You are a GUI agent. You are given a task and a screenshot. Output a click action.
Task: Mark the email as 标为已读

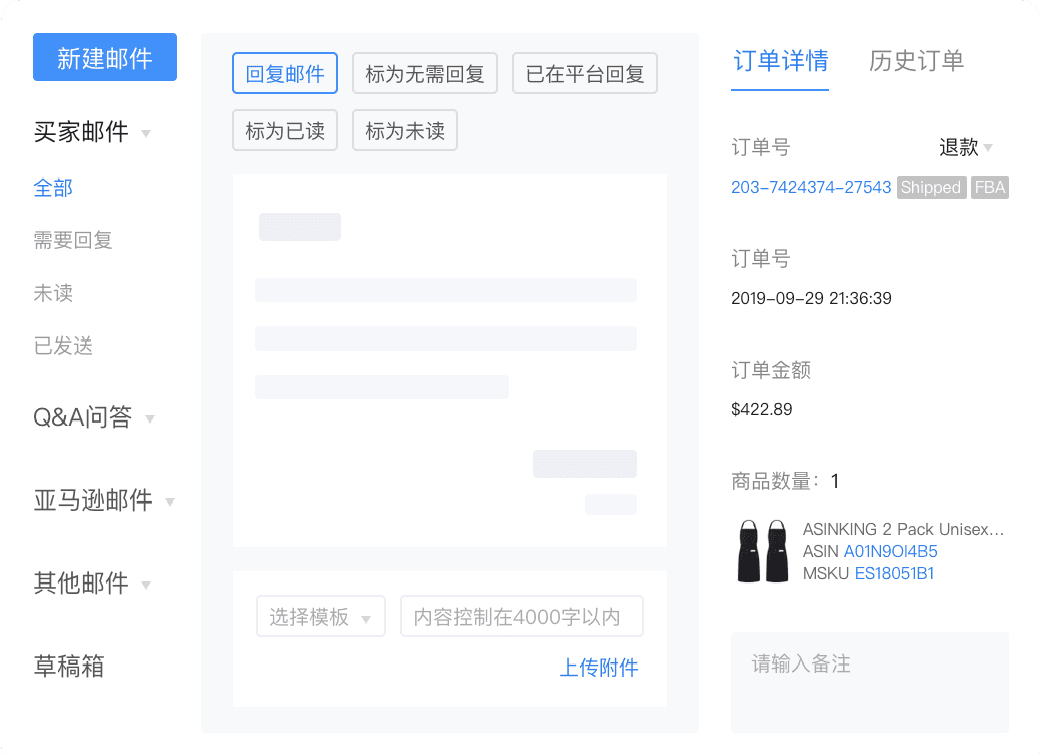(284, 129)
